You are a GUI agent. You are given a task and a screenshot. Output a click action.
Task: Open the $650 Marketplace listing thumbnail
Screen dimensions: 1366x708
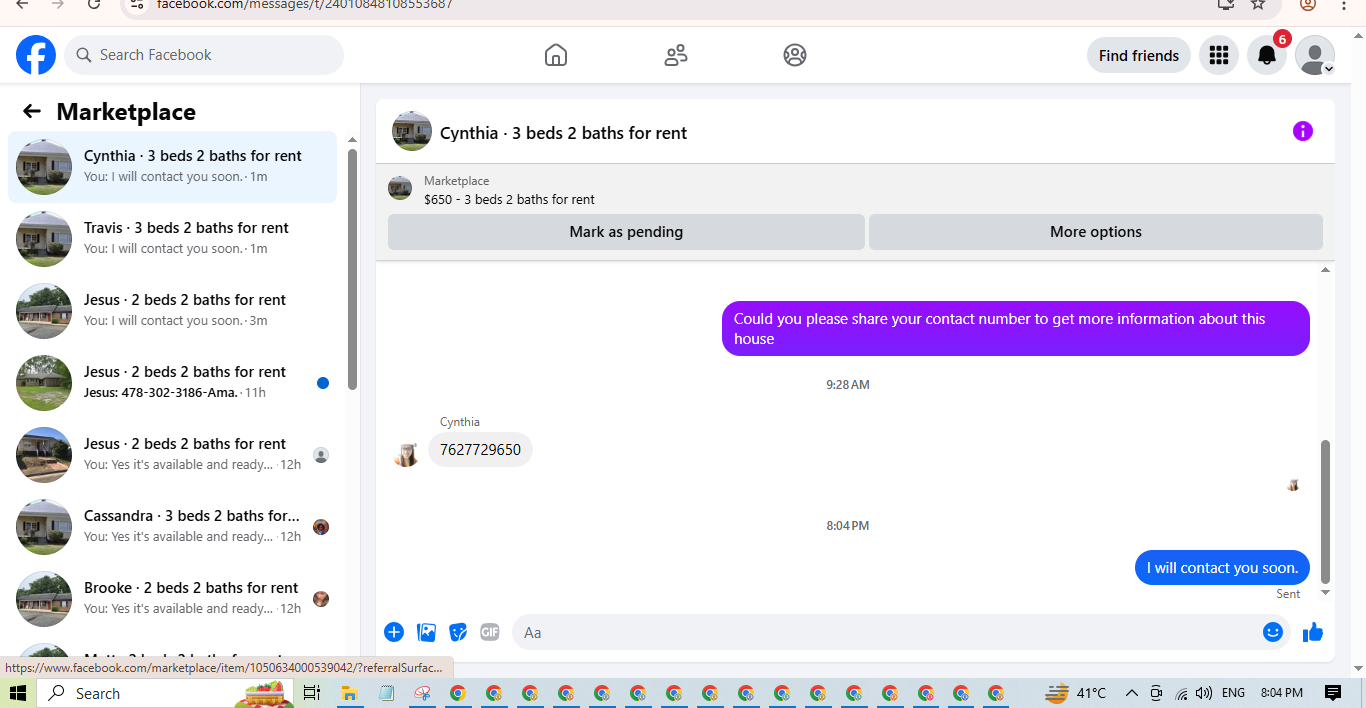click(x=400, y=188)
